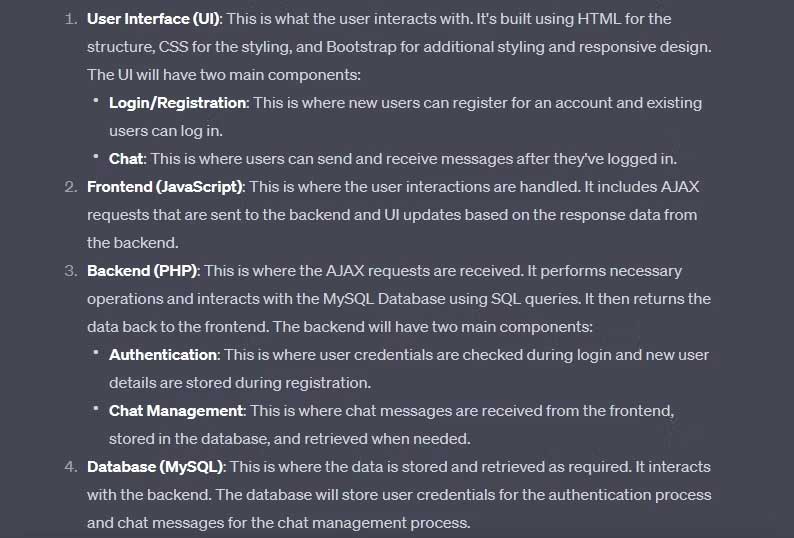Click the bold "Authentication" label
The height and width of the screenshot is (538, 794).
(163, 354)
